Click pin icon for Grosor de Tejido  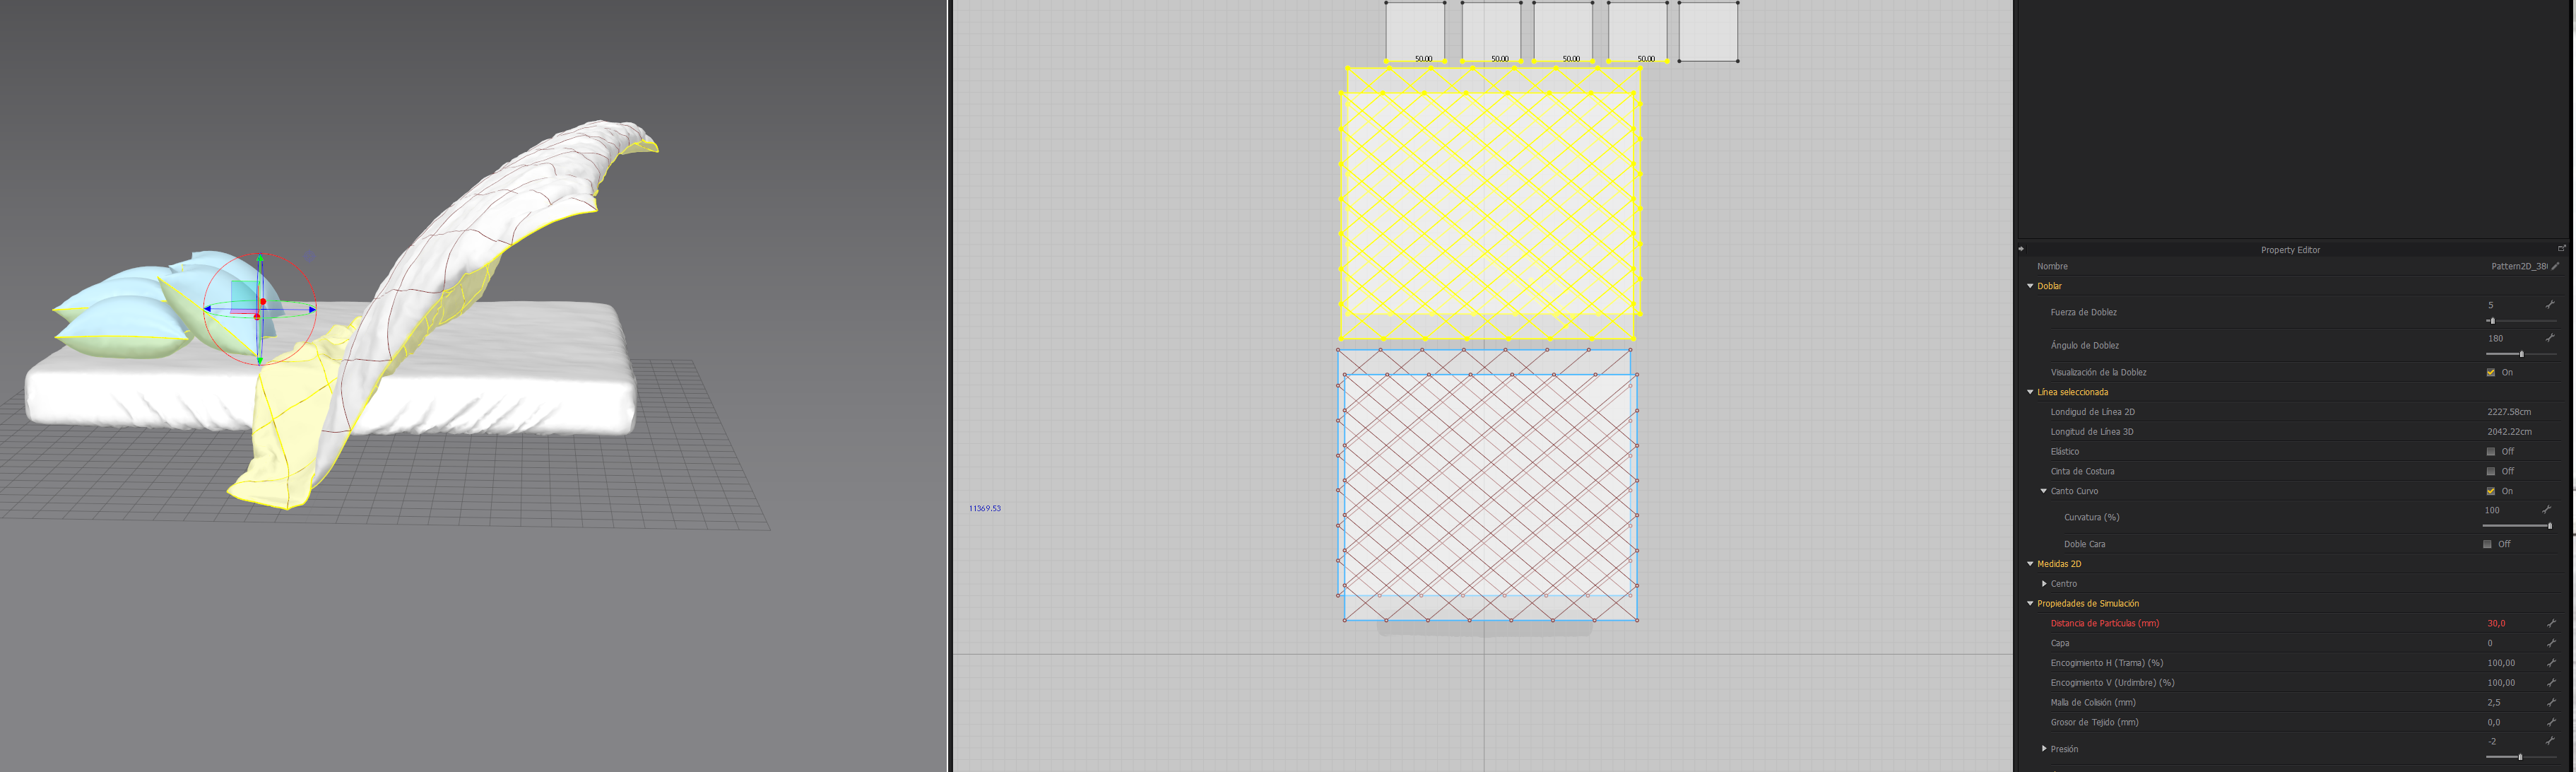click(x=2551, y=722)
